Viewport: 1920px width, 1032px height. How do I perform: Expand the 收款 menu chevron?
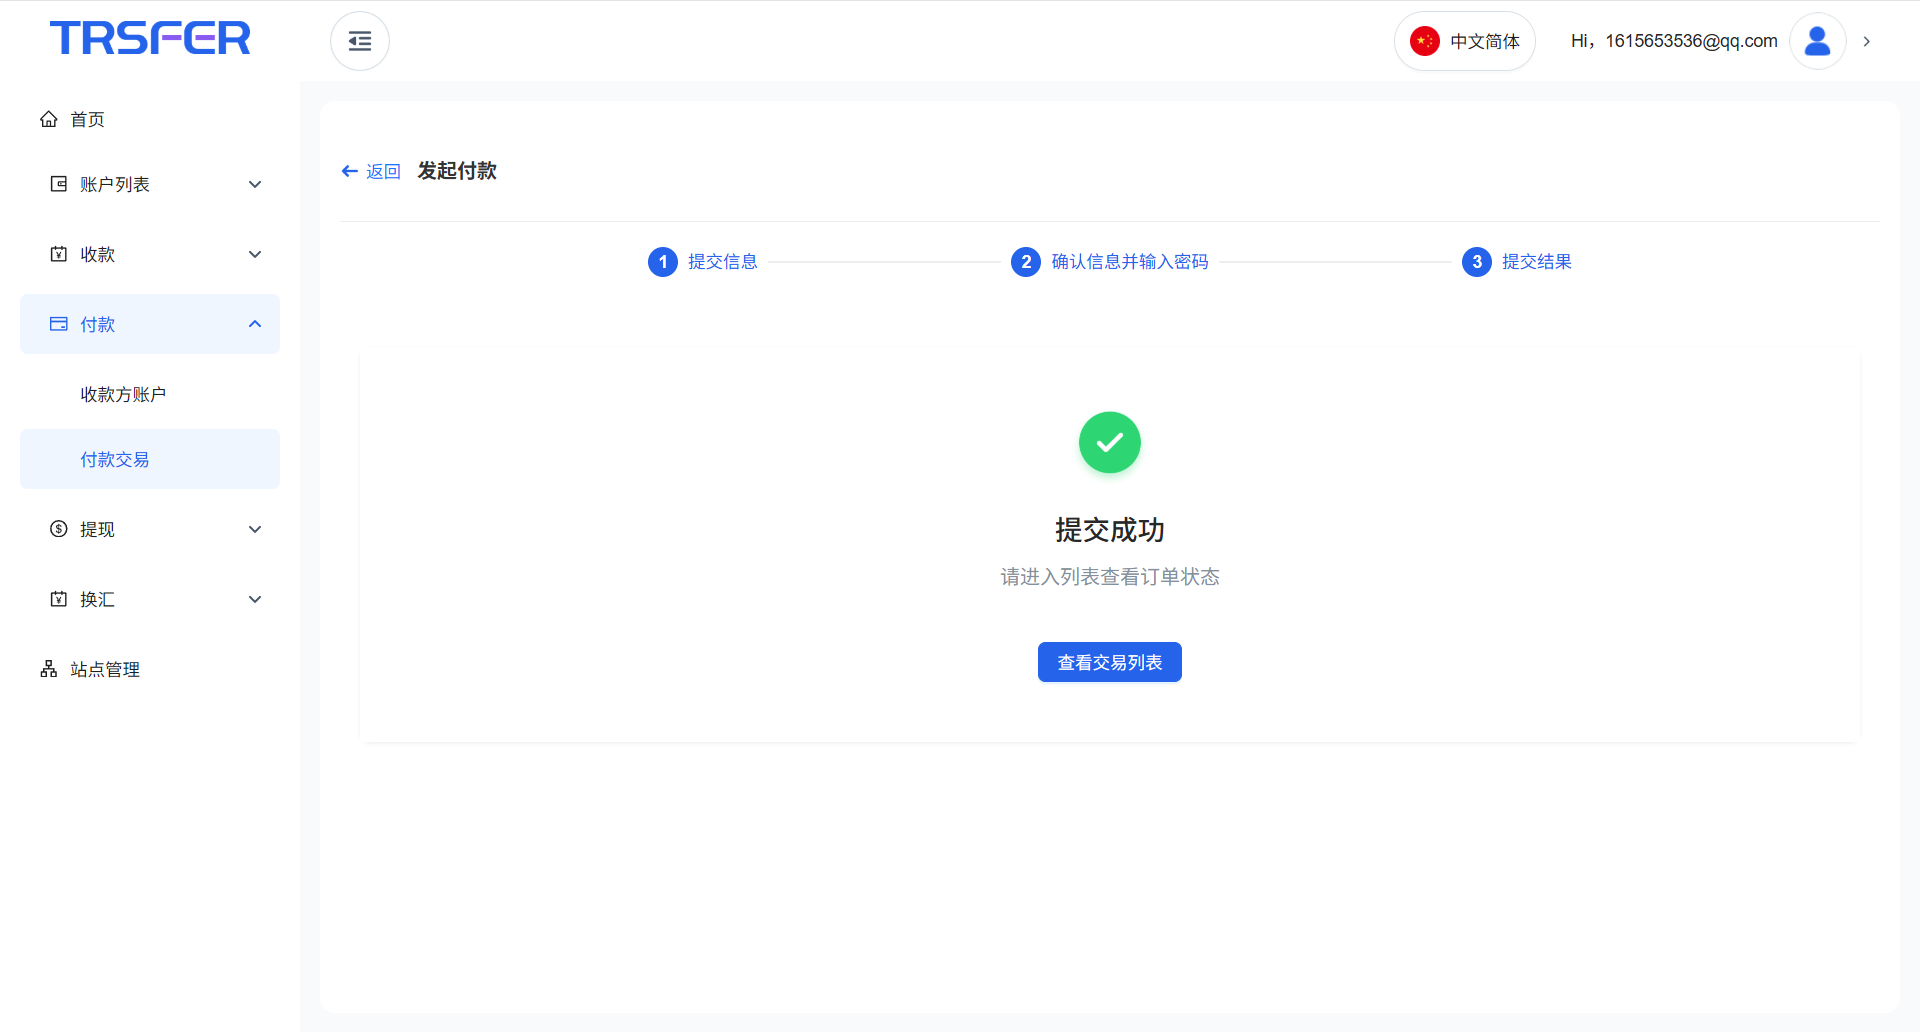point(255,254)
